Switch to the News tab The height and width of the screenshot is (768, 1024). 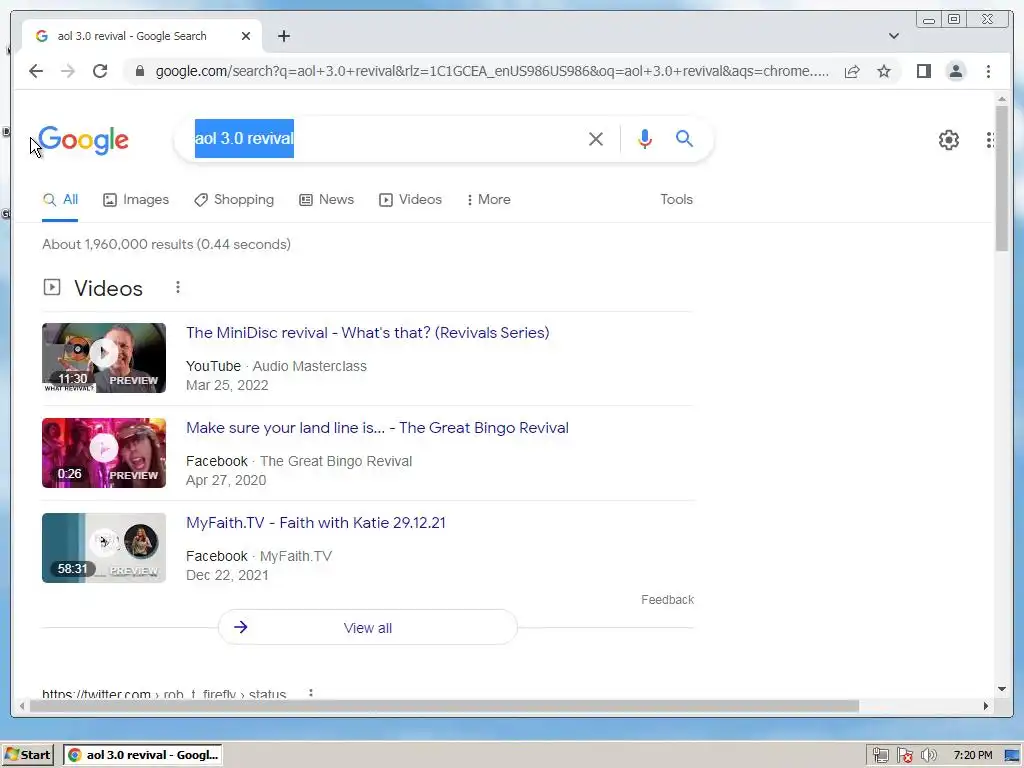[326, 200]
